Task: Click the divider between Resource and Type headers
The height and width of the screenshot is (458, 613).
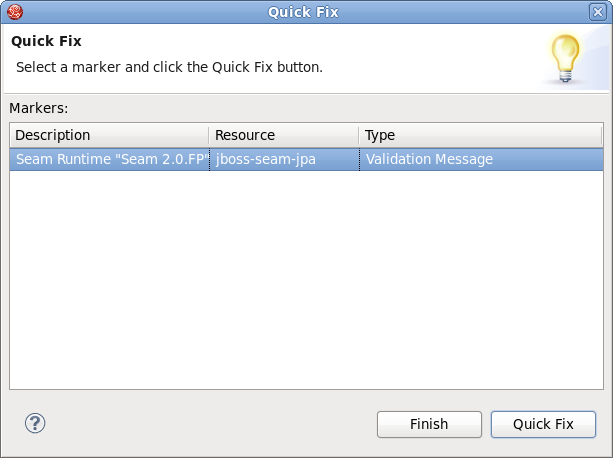Action: click(x=359, y=135)
